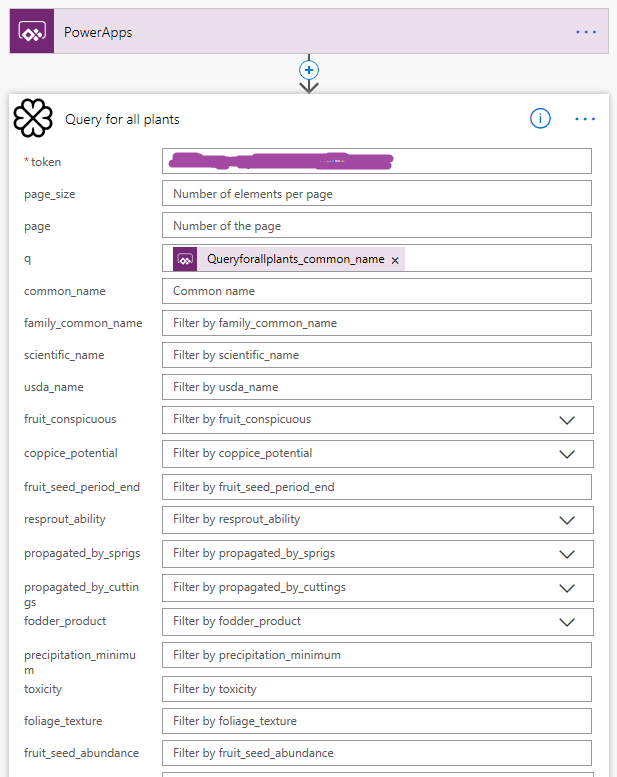
Task: Focus the page_size input field
Action: click(x=376, y=194)
